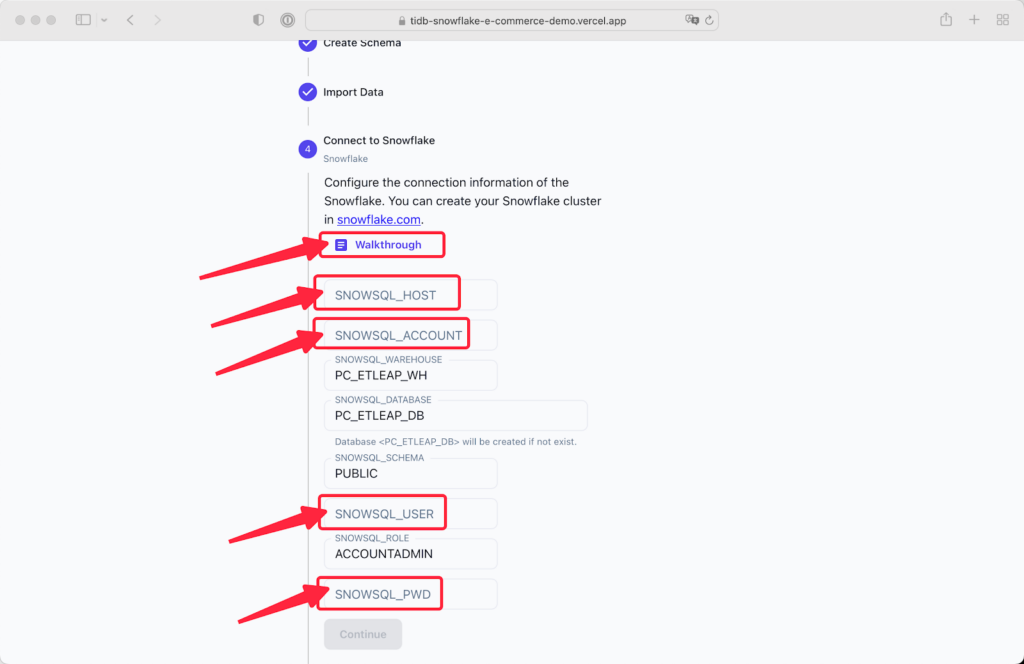Select the SNOWSQL_WAREHOUSE field PC_ETLEAP_WH

pyautogui.click(x=411, y=375)
